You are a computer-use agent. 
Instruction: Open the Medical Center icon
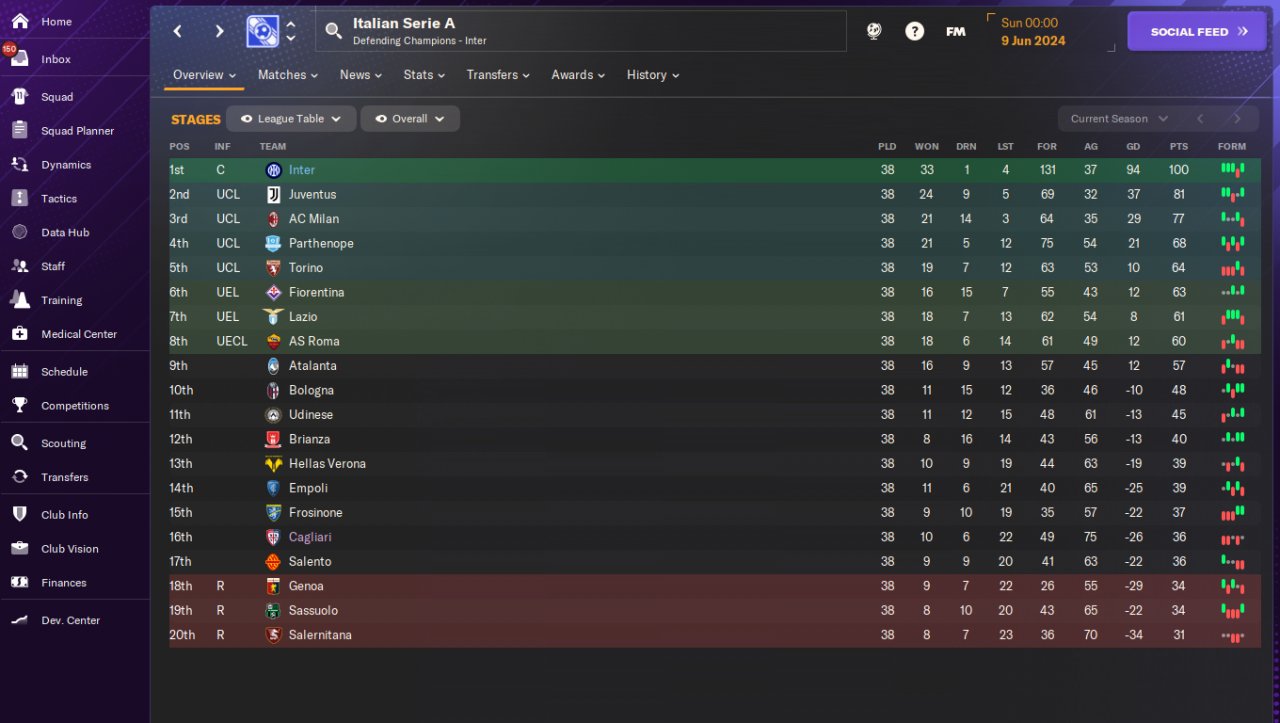[x=19, y=334]
